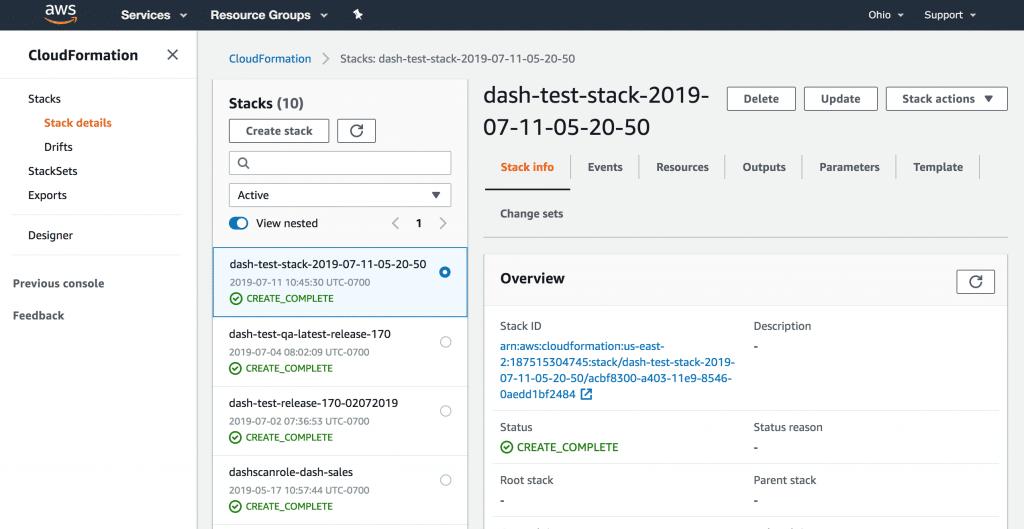Open the Stack ID ARN link

tap(617, 370)
